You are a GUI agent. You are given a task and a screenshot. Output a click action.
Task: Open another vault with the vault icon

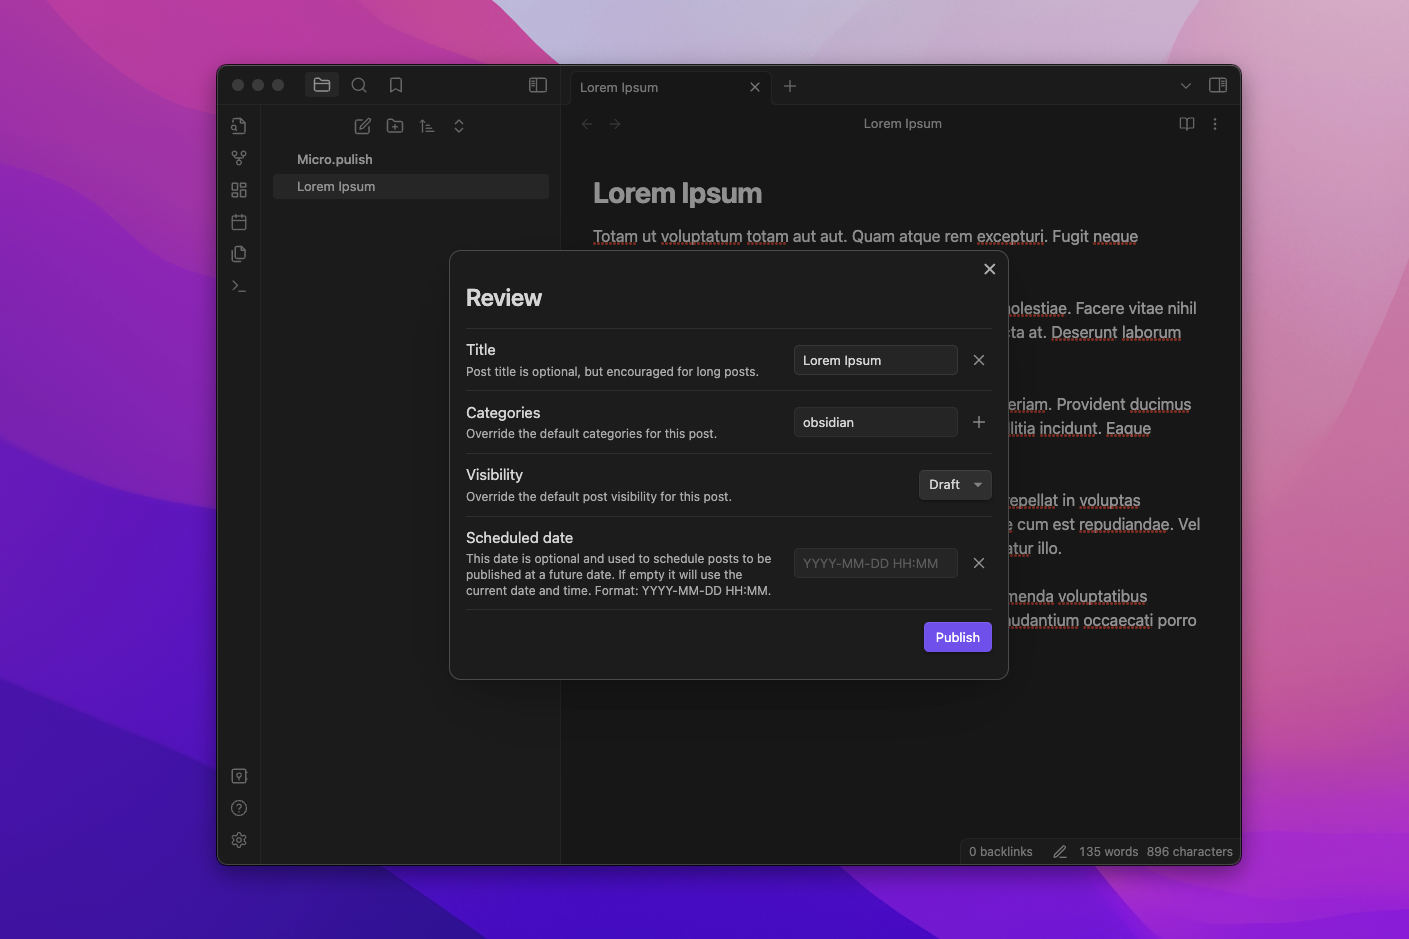238,775
